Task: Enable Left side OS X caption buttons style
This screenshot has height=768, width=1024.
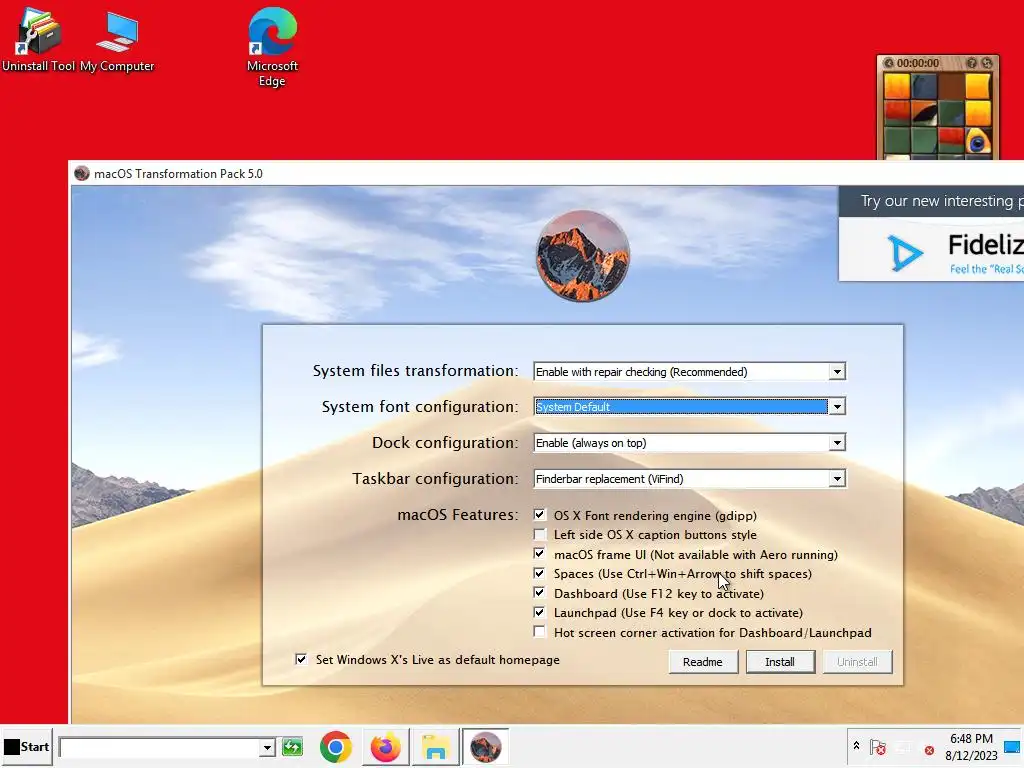Action: (x=539, y=534)
